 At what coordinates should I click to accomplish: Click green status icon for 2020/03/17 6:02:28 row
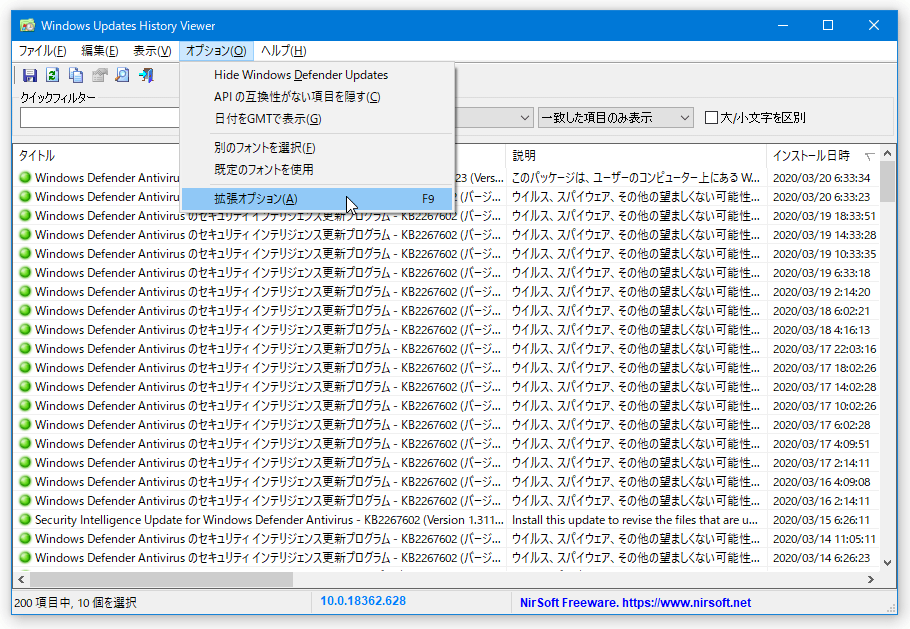point(25,424)
